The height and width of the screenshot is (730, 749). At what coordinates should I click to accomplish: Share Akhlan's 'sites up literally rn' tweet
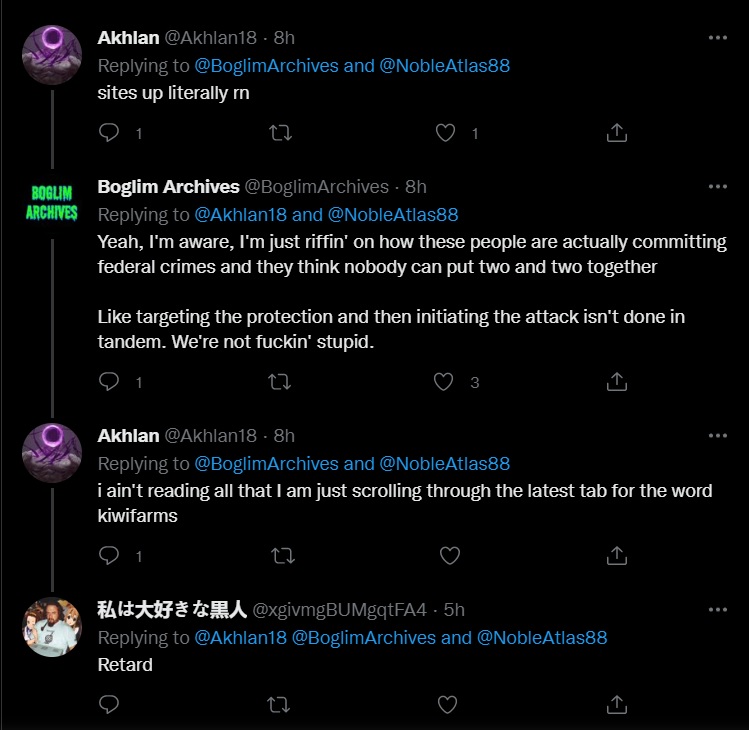[x=617, y=132]
